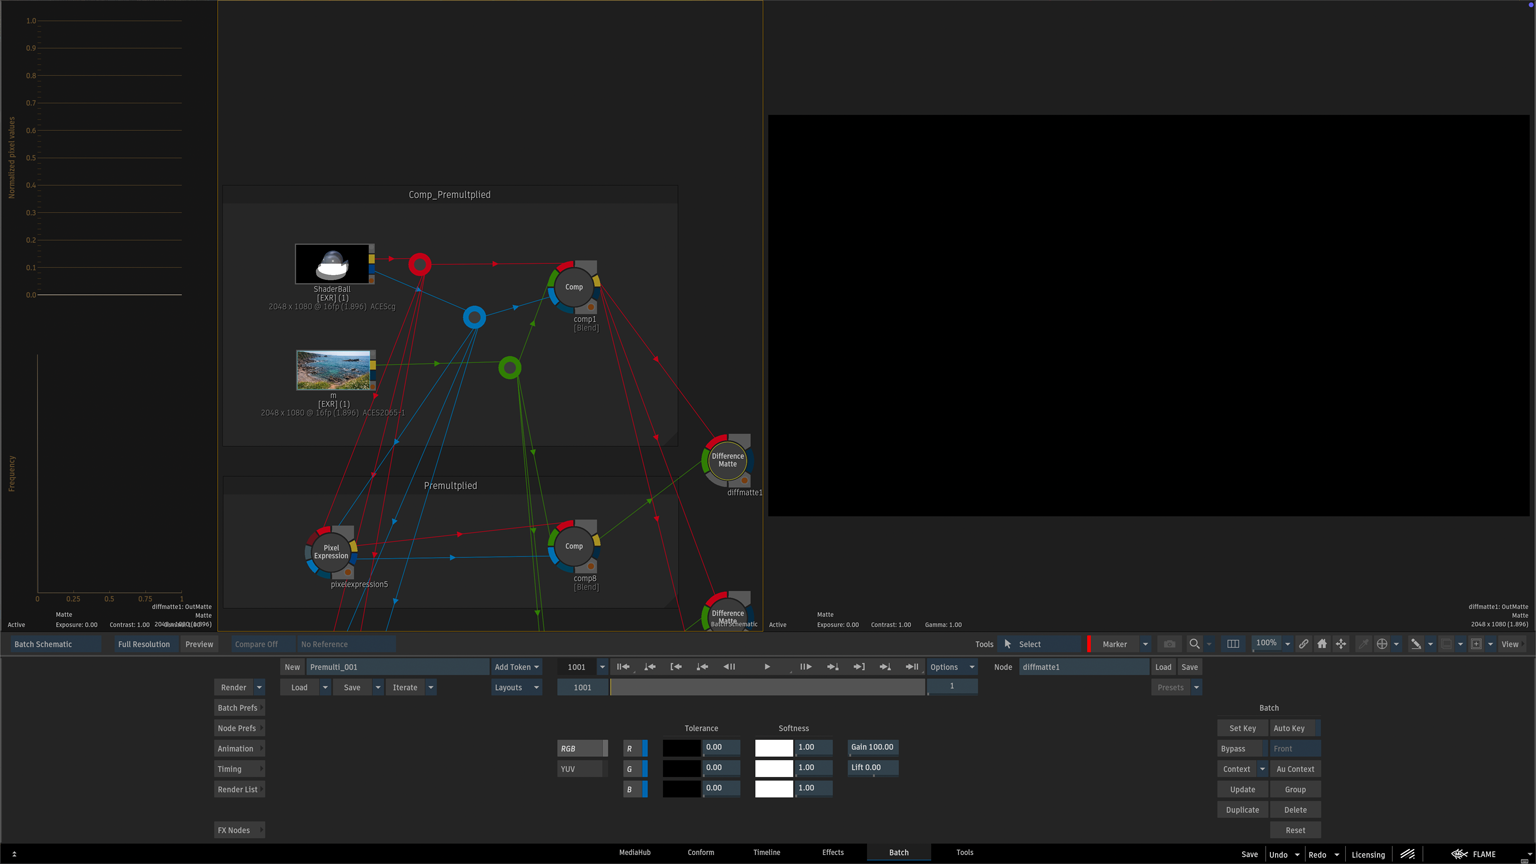Click the green elbow connector node
Screen dimensions: 1536x864
tap(510, 368)
